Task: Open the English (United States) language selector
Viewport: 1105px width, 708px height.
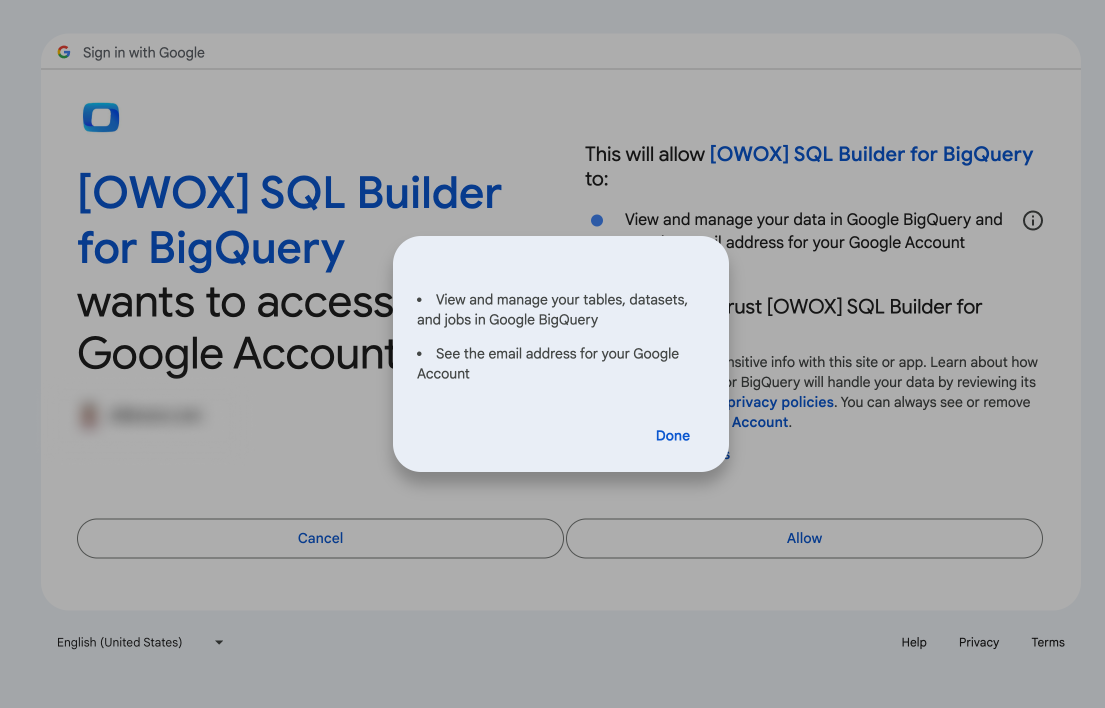Action: coord(120,643)
